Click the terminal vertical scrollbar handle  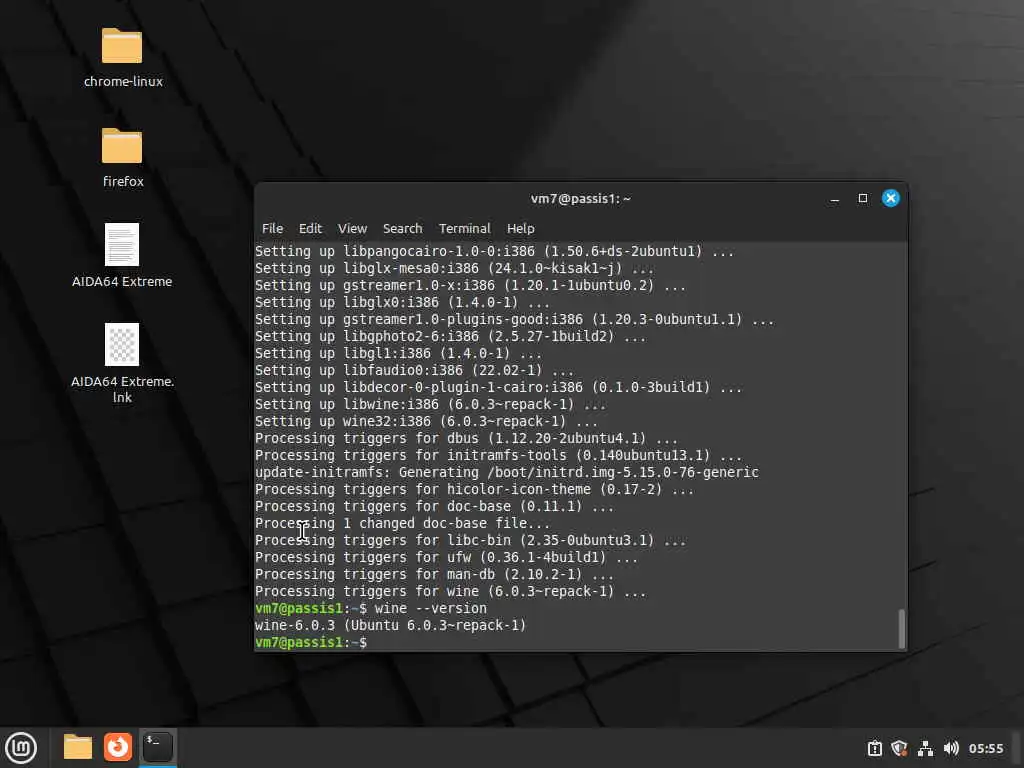[902, 628]
